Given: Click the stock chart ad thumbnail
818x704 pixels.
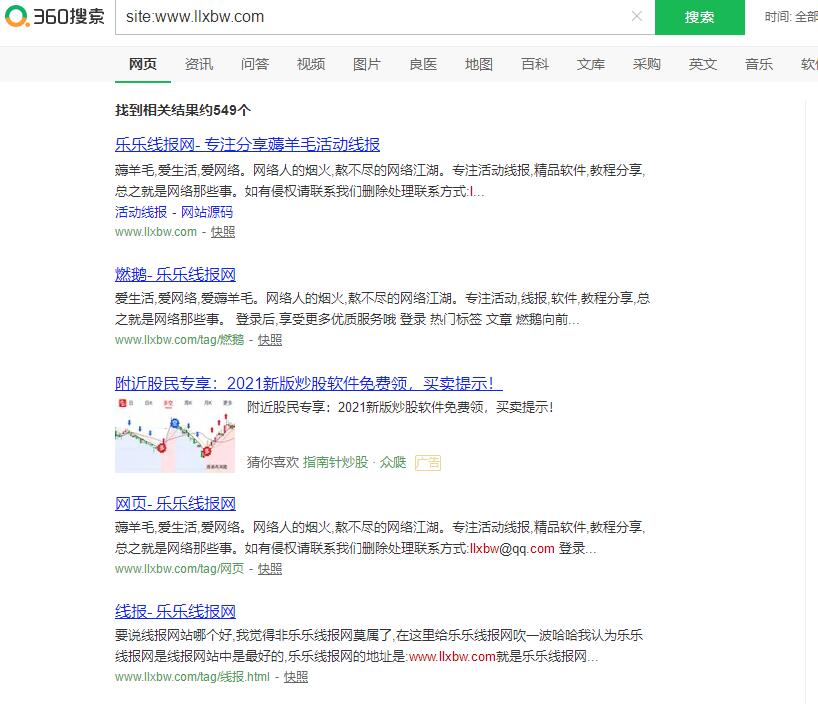Looking at the screenshot, I should (x=175, y=434).
